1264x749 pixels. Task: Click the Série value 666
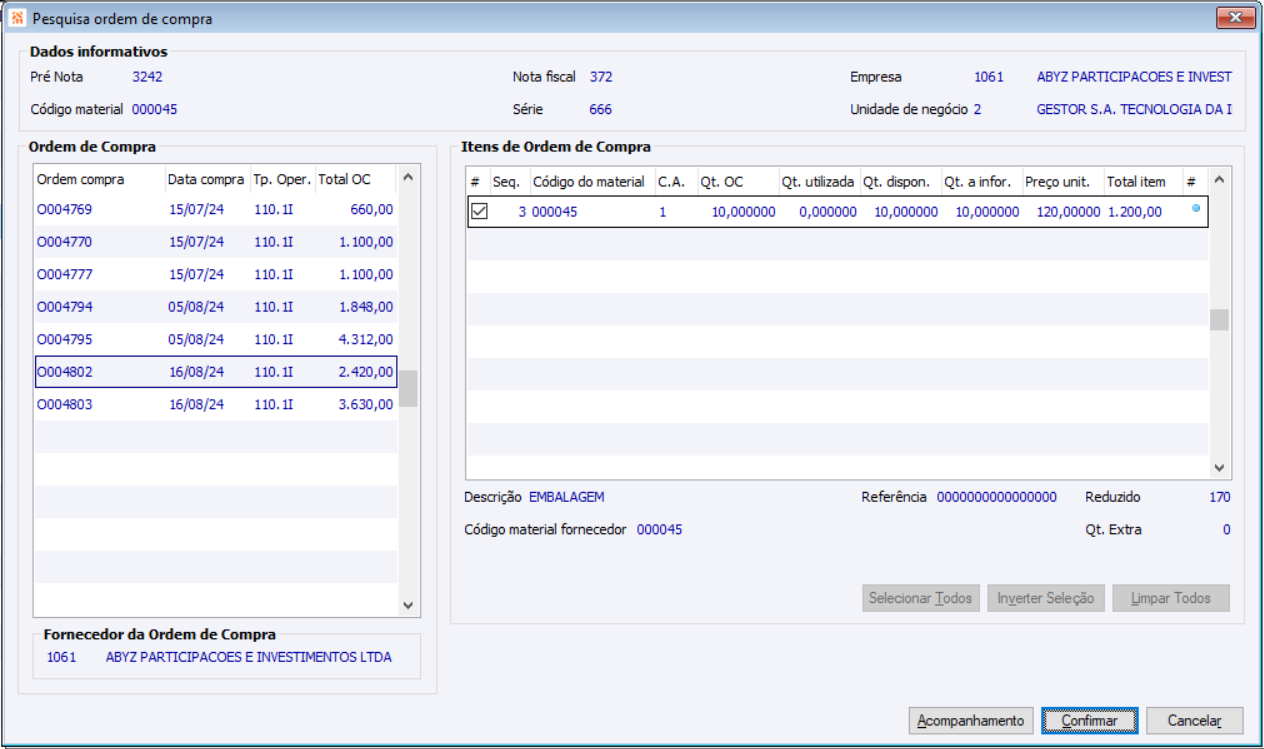coord(601,109)
